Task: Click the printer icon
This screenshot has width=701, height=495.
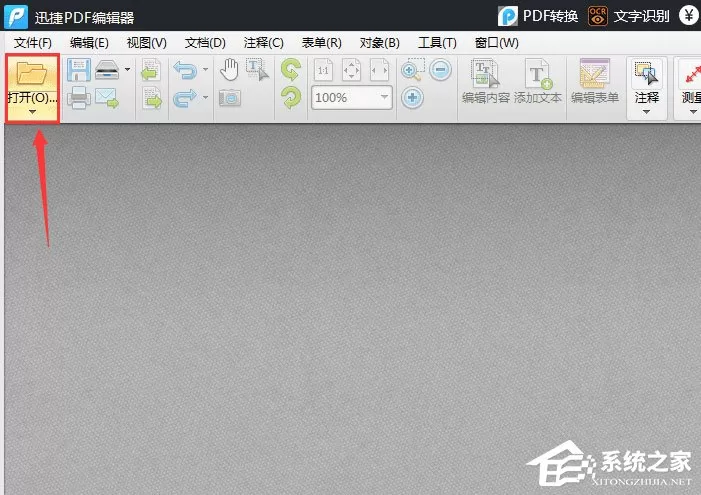Action: click(79, 98)
